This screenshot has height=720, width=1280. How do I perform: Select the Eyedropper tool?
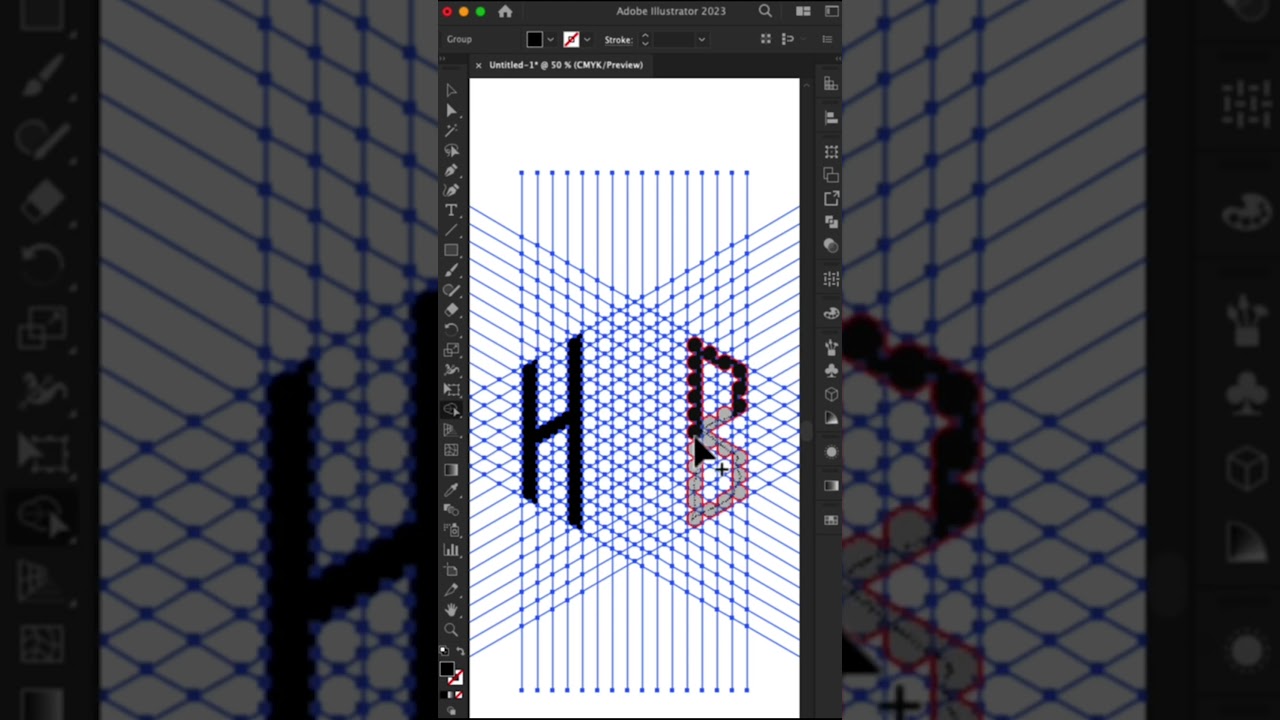[451, 490]
